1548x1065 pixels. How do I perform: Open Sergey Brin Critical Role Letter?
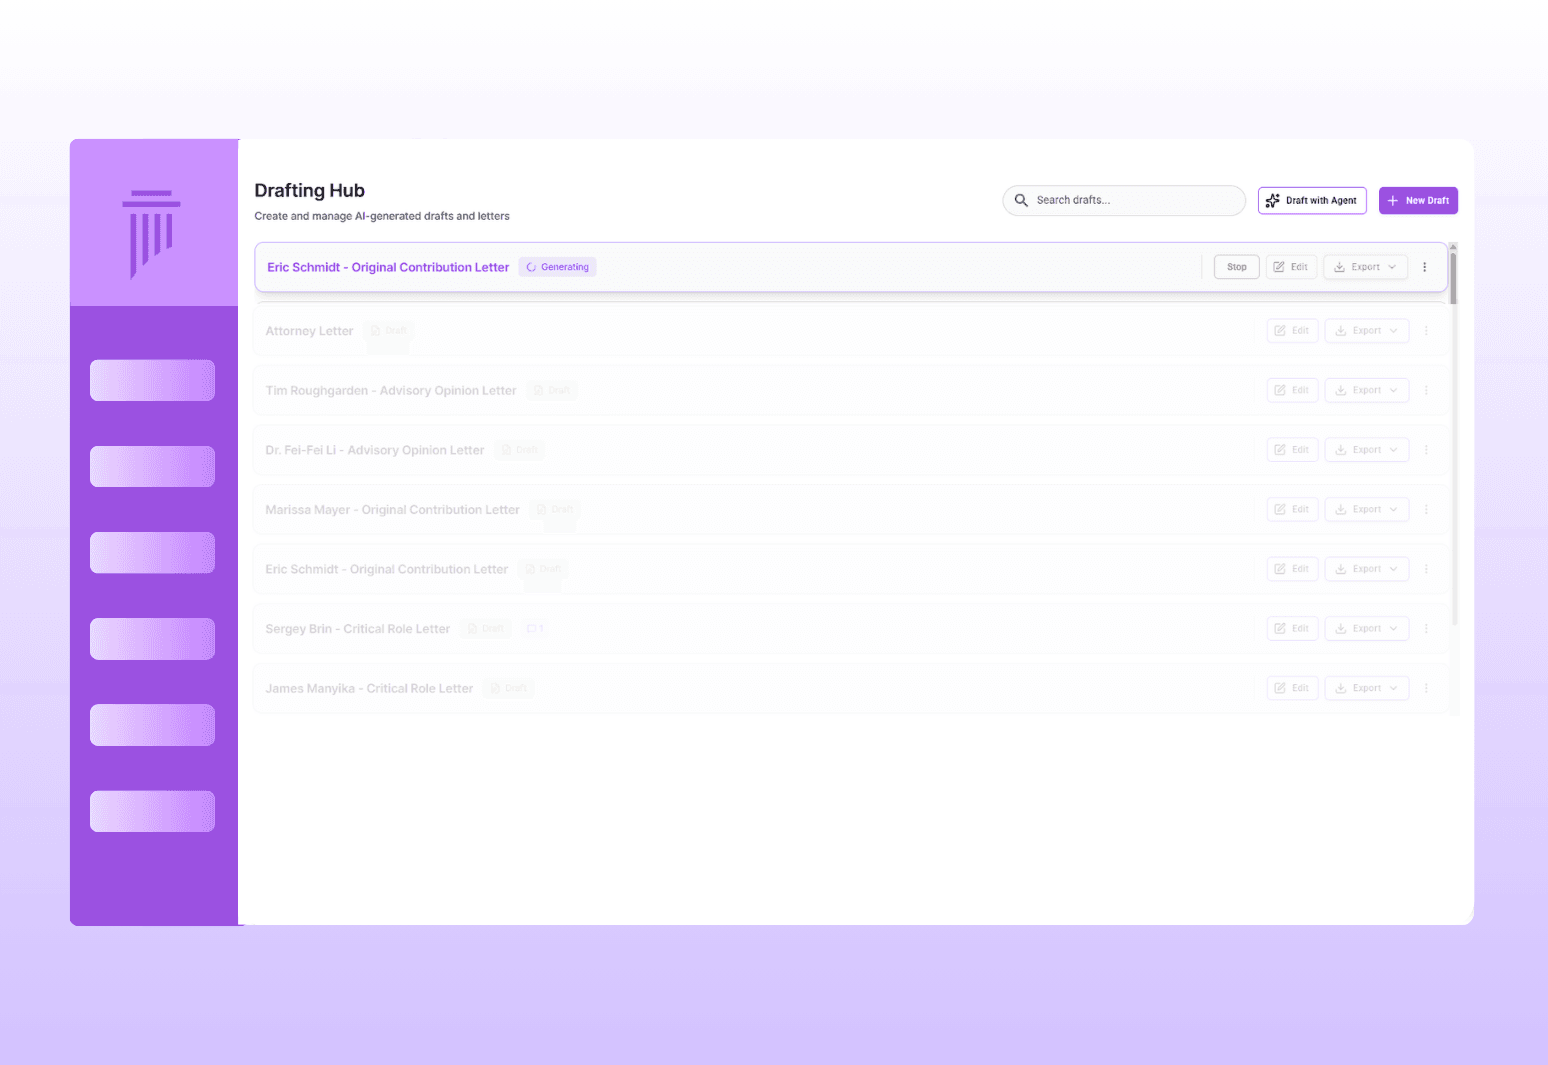[x=358, y=629]
